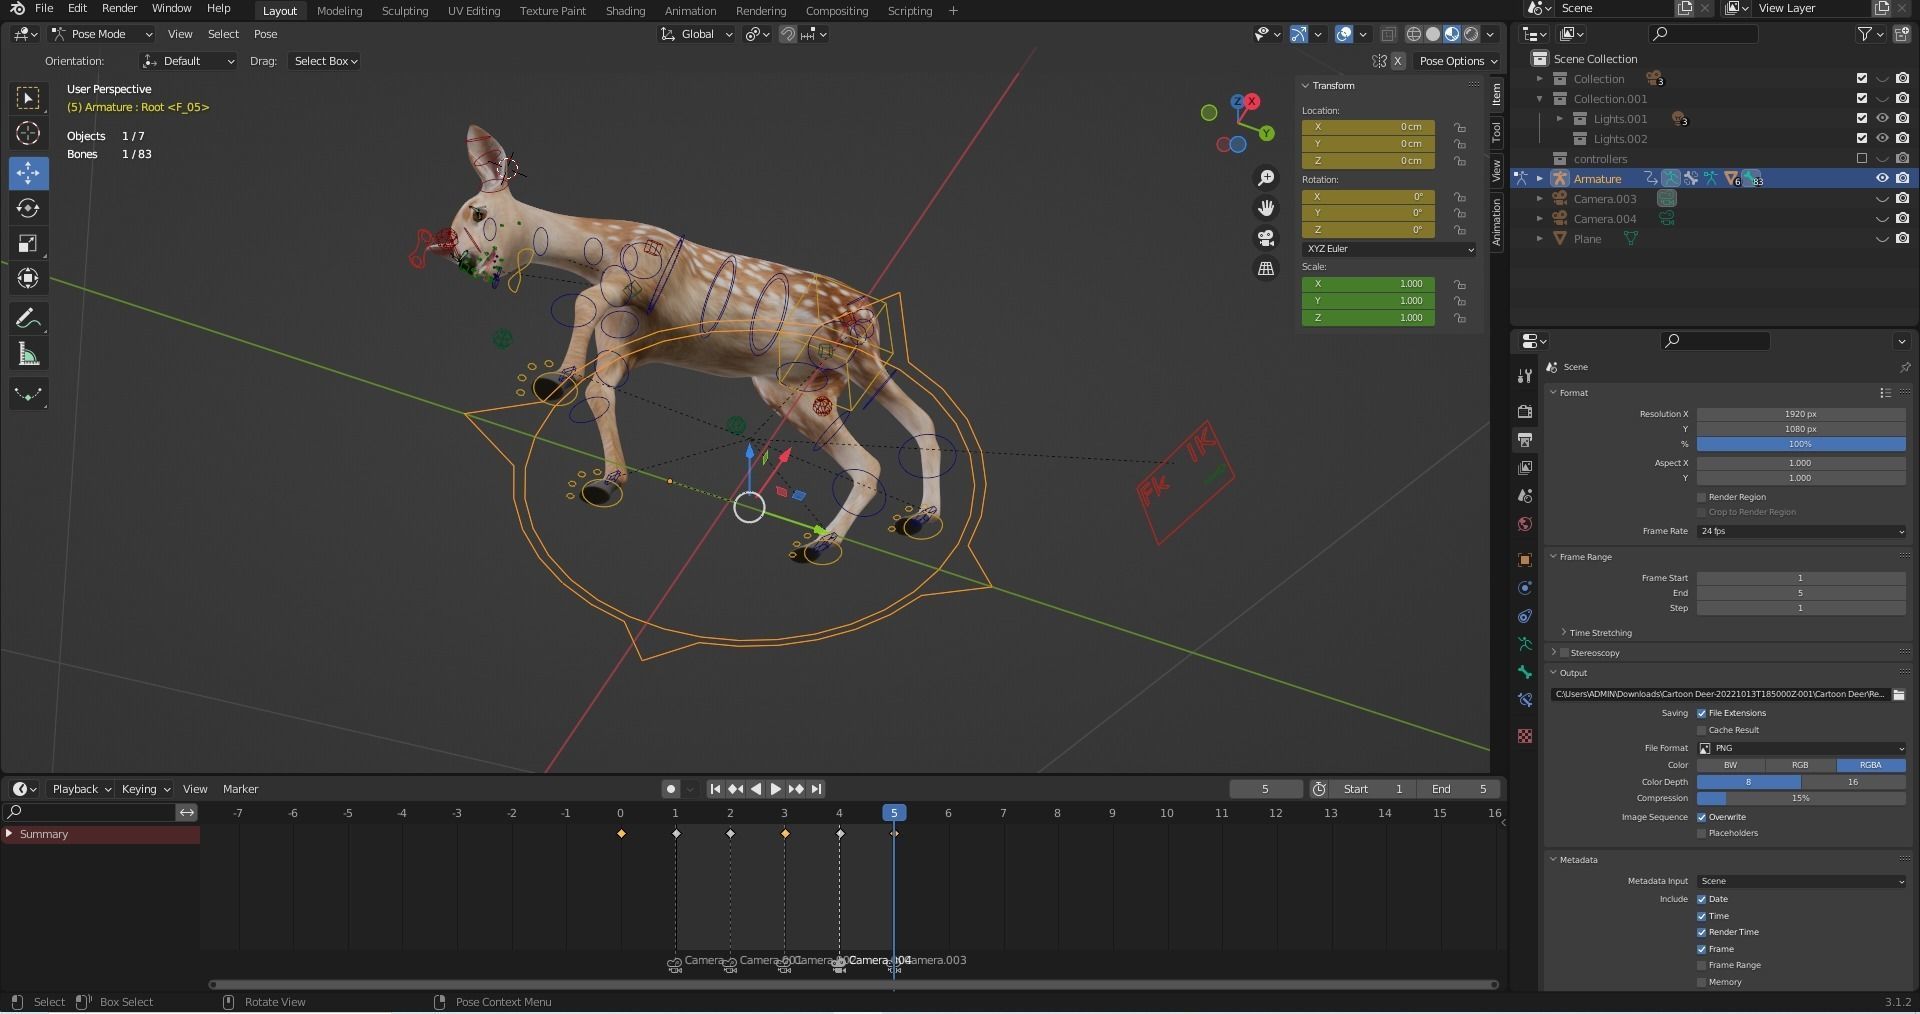1920x1014 pixels.
Task: Open the Keying popover in timeline
Action: click(x=145, y=789)
